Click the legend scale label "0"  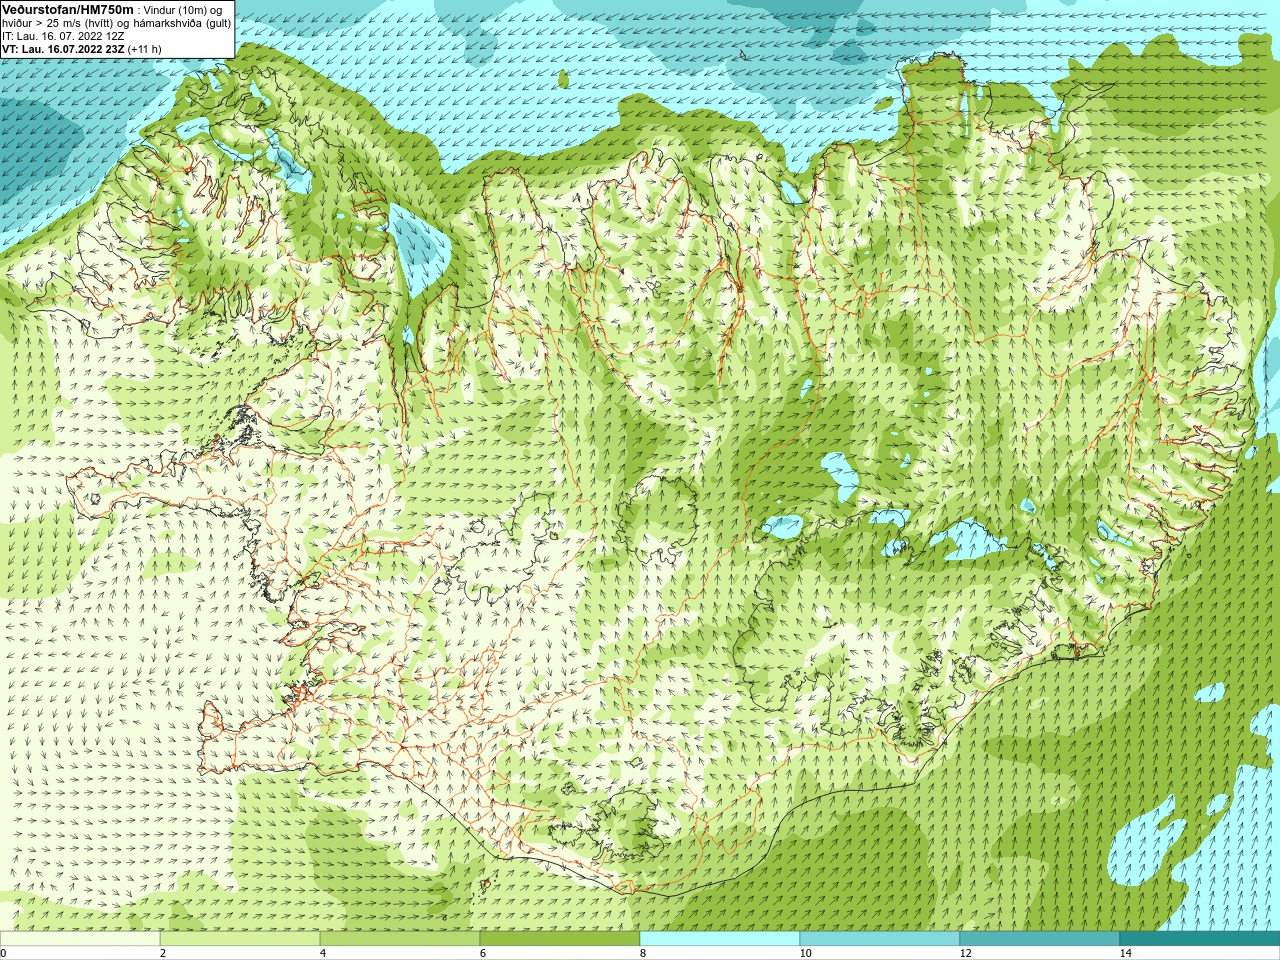point(4,953)
